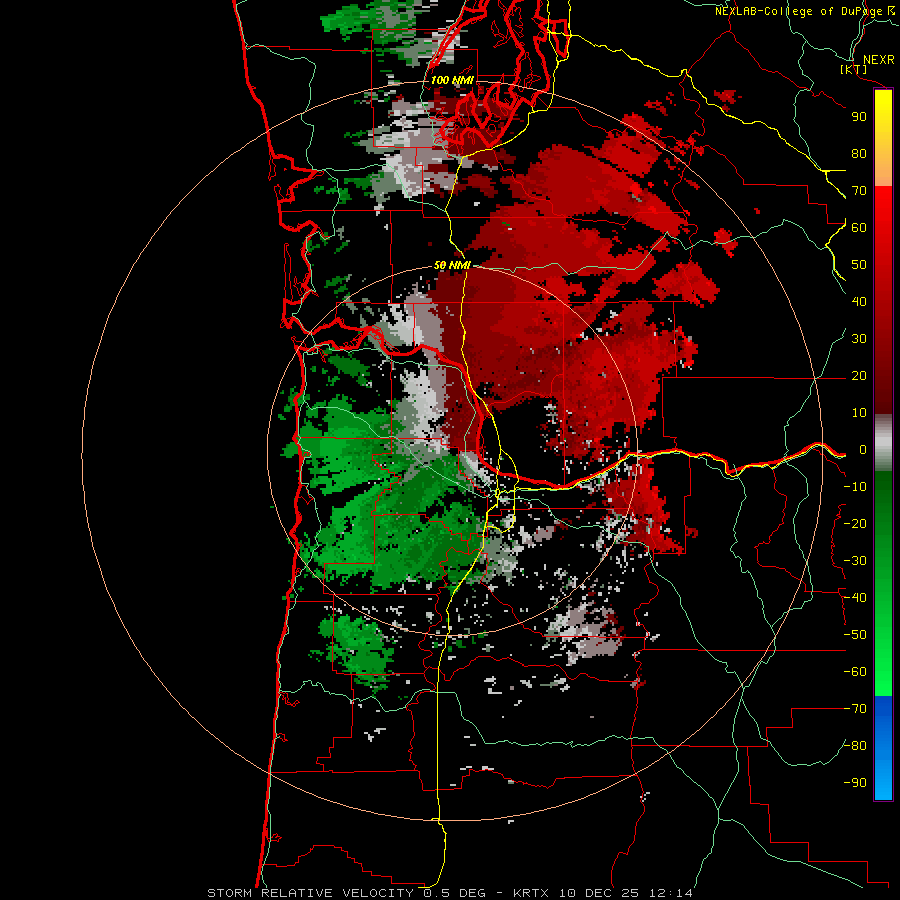Click the -10 value on the velocity scale
The image size is (900, 900).
tap(855, 487)
